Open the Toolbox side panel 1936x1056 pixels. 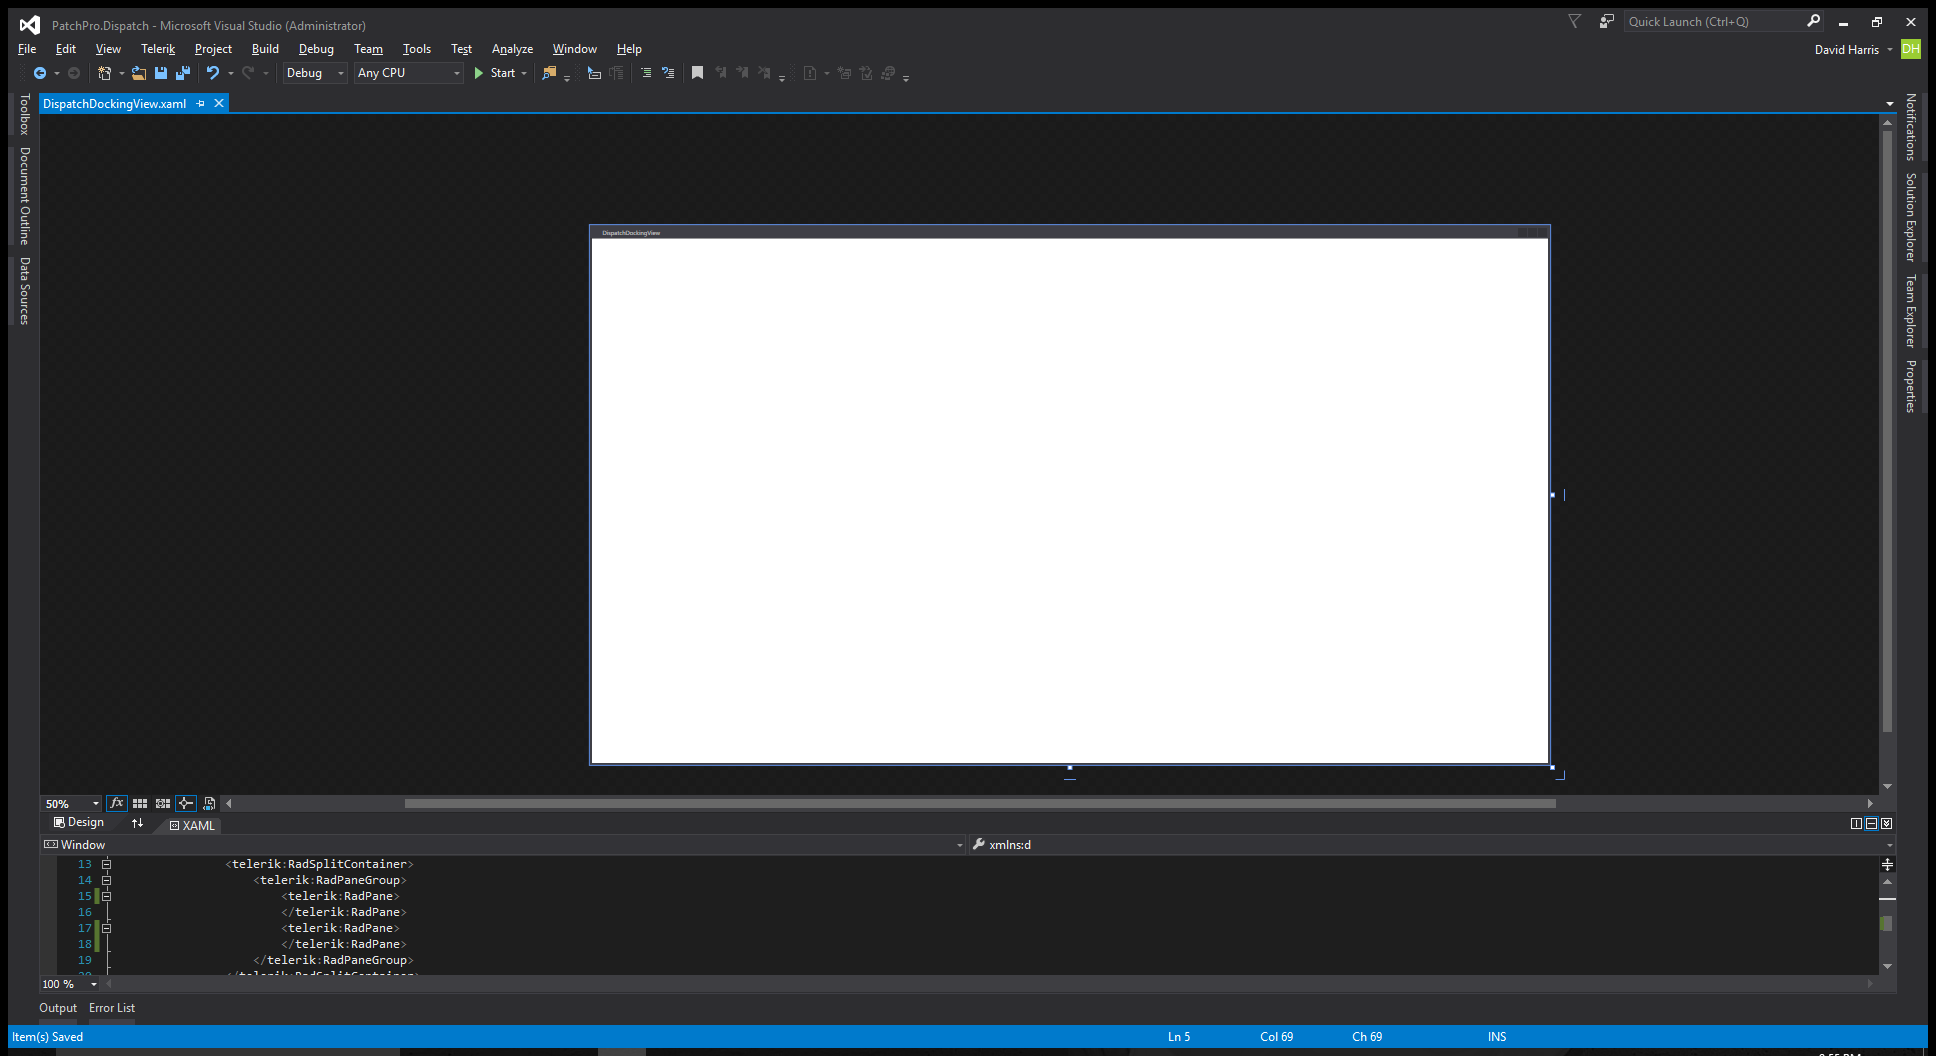[25, 115]
